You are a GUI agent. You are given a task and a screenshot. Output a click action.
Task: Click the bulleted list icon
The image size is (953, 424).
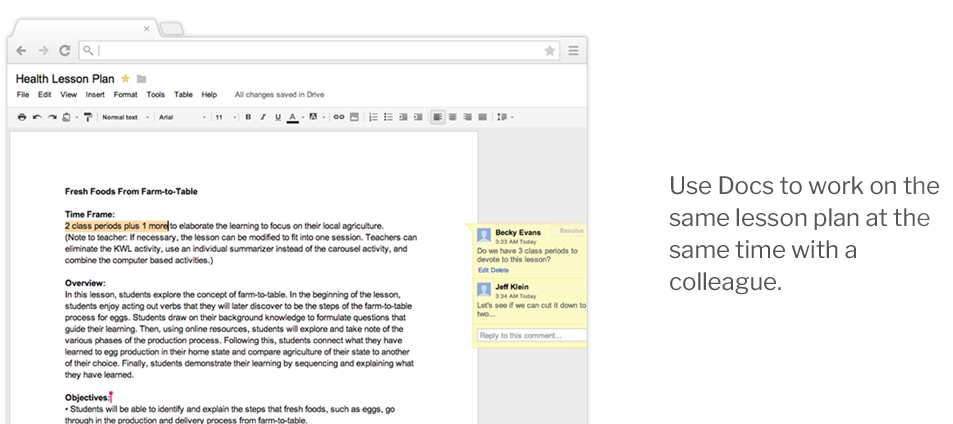[x=388, y=117]
